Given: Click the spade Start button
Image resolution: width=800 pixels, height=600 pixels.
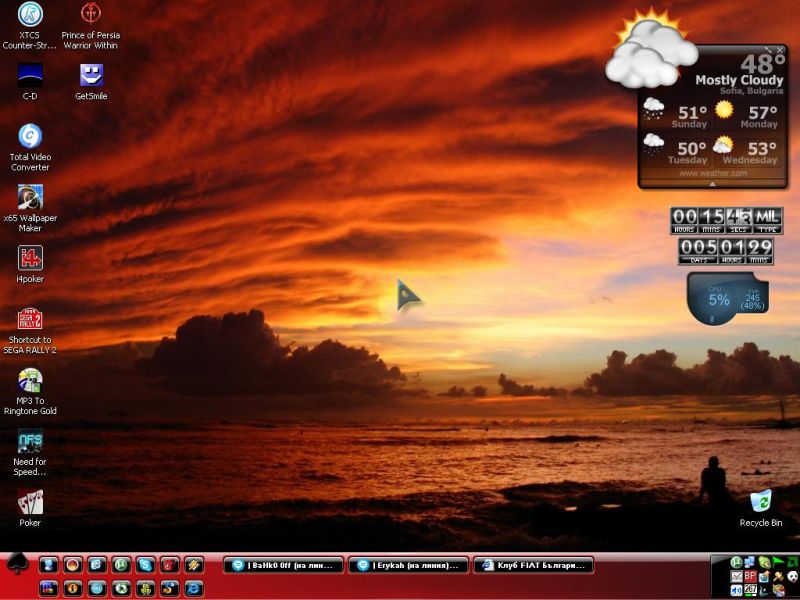Looking at the screenshot, I should click(x=17, y=566).
